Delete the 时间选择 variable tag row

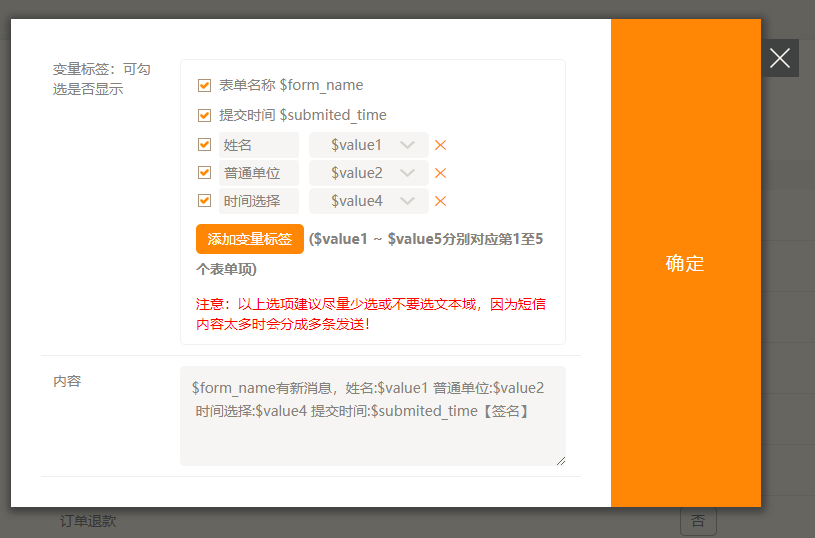(x=440, y=201)
